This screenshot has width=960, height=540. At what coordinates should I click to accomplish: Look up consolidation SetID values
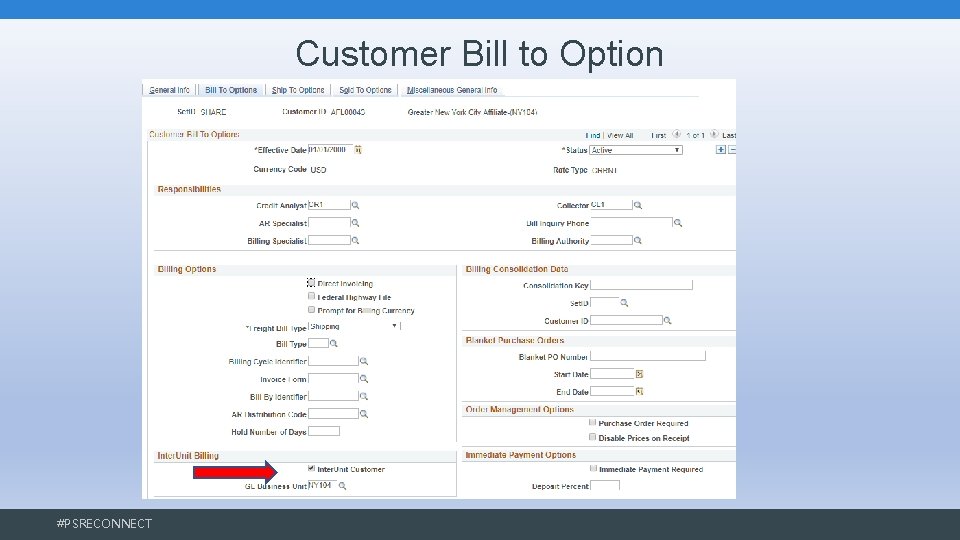624,302
